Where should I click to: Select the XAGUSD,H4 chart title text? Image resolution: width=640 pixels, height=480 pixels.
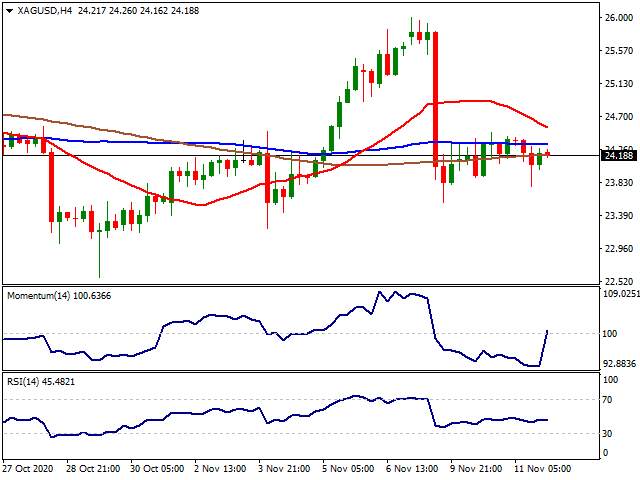[x=45, y=11]
